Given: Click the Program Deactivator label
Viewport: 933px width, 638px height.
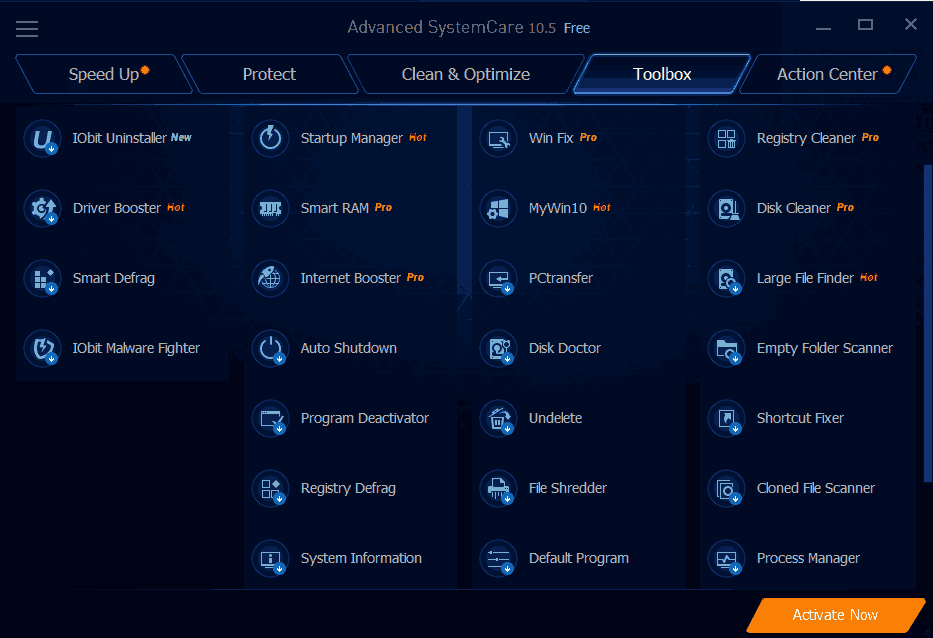Looking at the screenshot, I should coord(365,418).
